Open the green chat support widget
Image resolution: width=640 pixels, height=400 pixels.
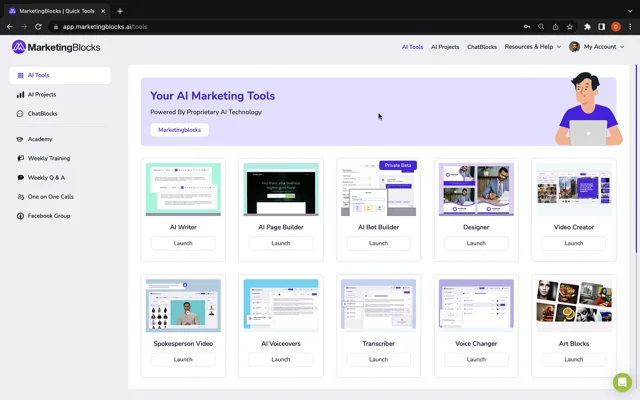click(x=622, y=382)
